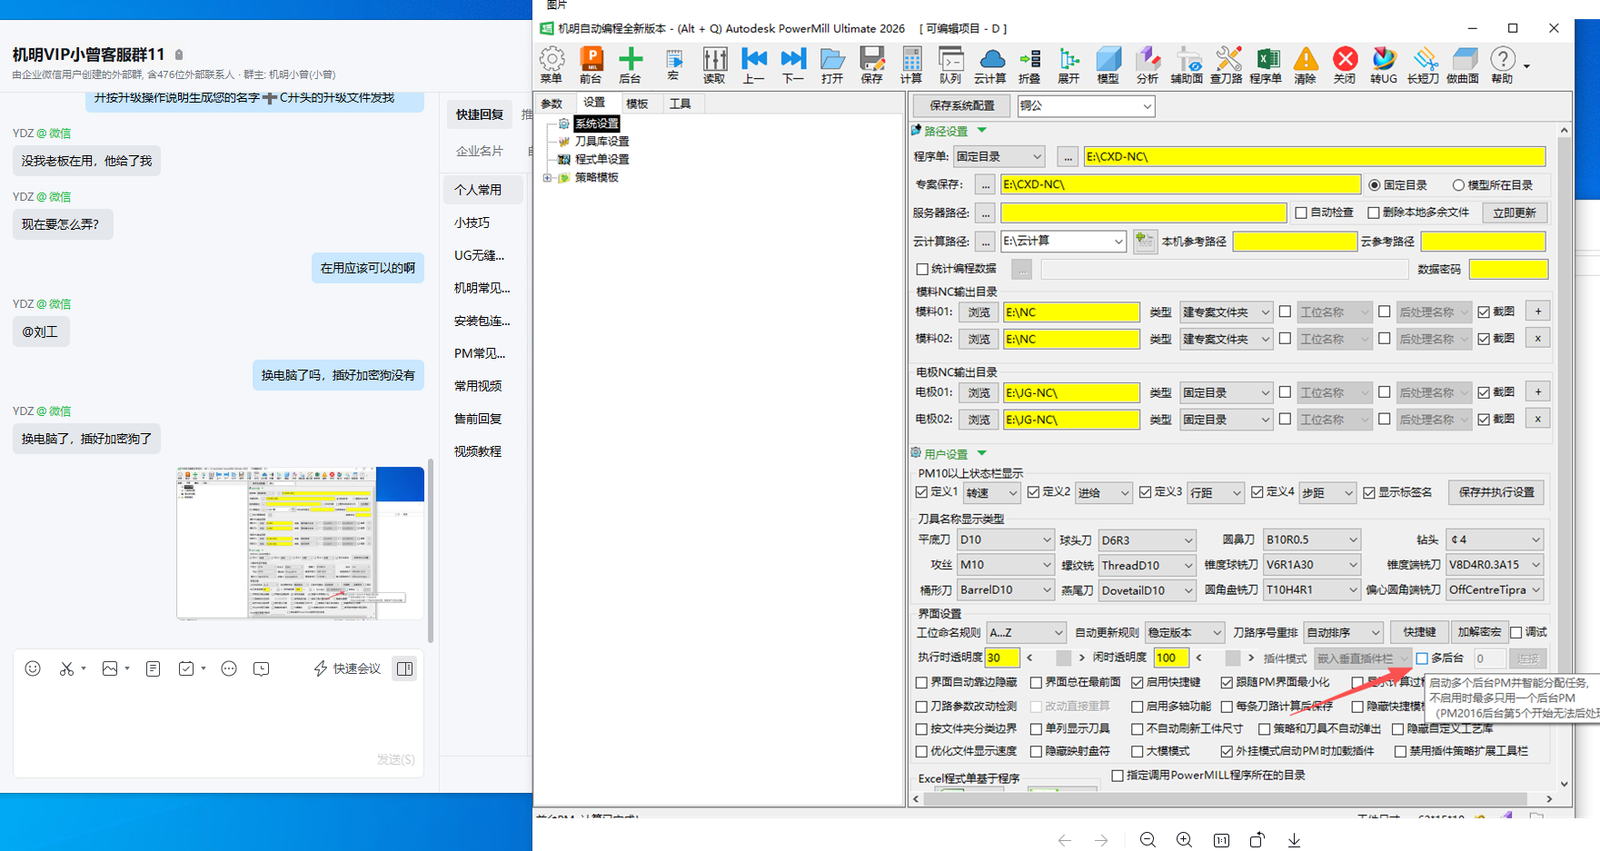This screenshot has height=851, width=1600.
Task: Click the 计算 calculator icon
Action: pyautogui.click(x=911, y=65)
